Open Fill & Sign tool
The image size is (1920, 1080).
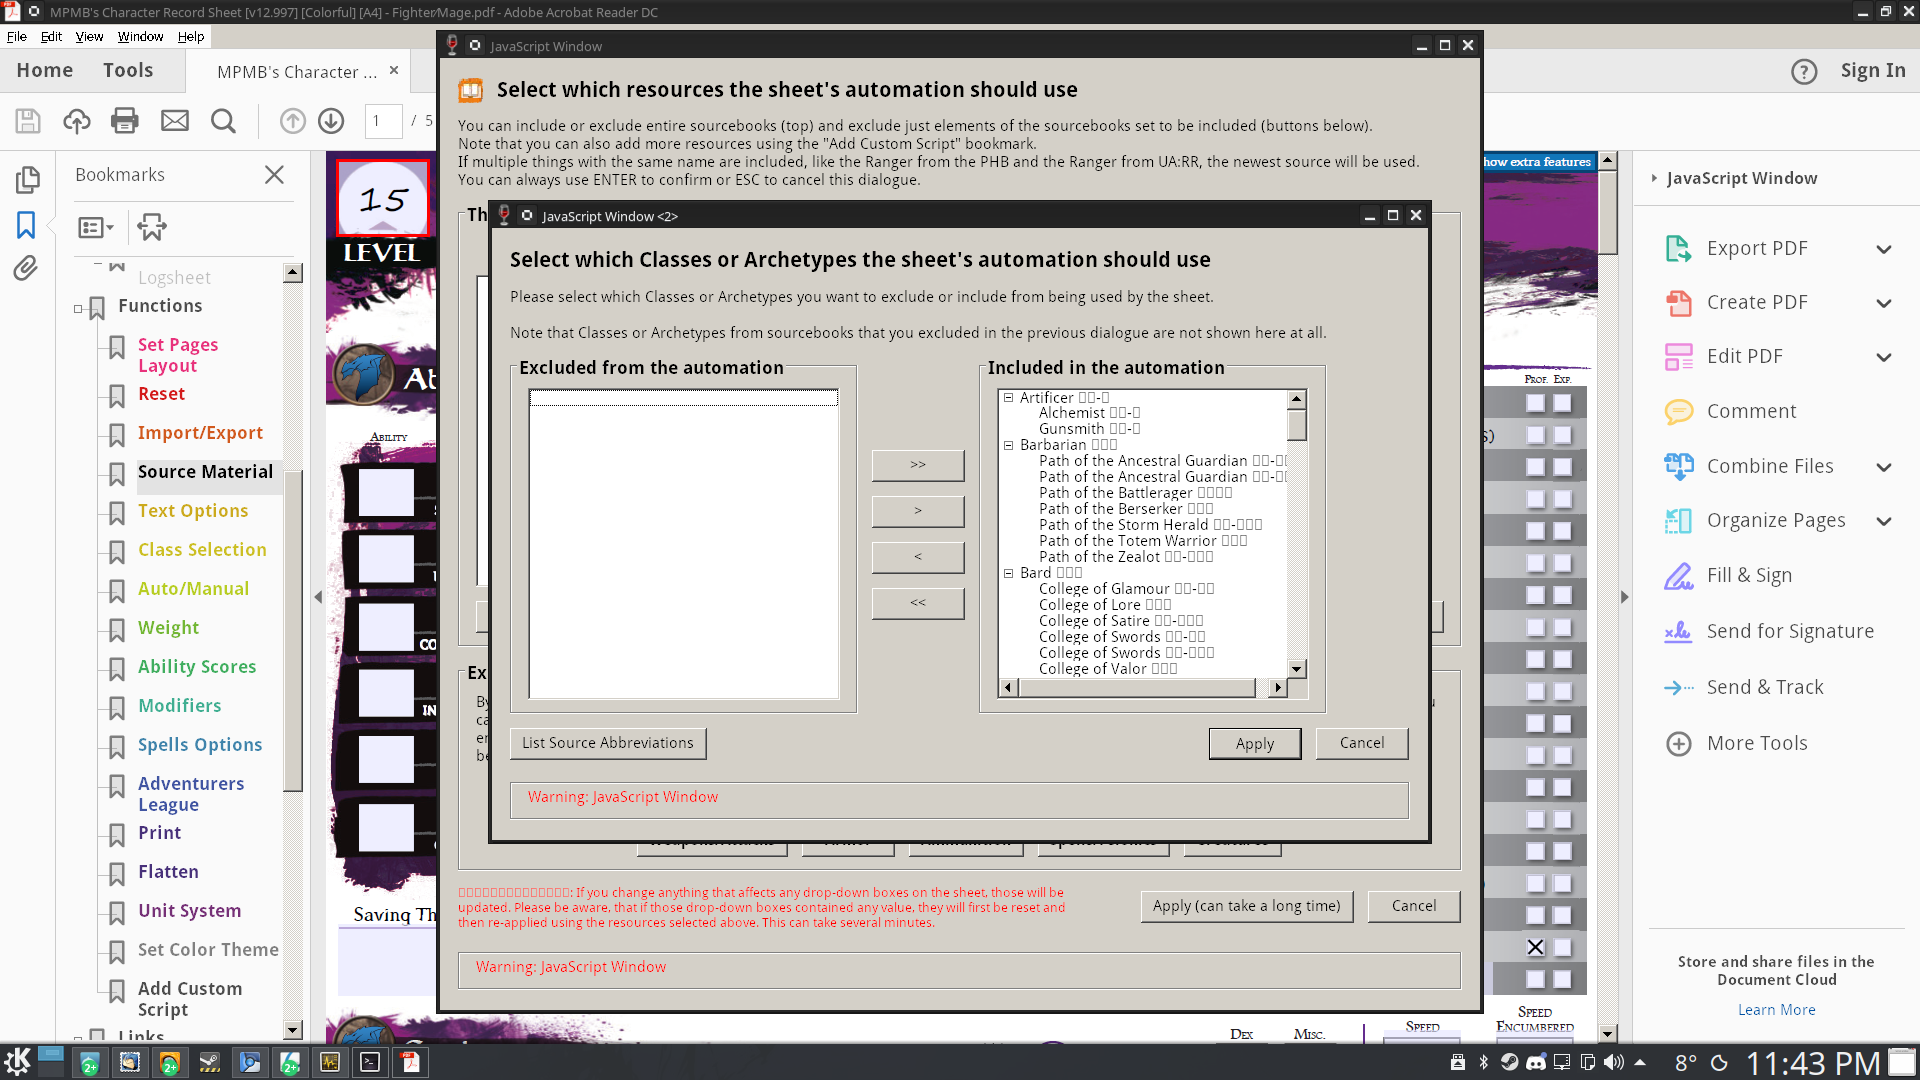(1749, 575)
